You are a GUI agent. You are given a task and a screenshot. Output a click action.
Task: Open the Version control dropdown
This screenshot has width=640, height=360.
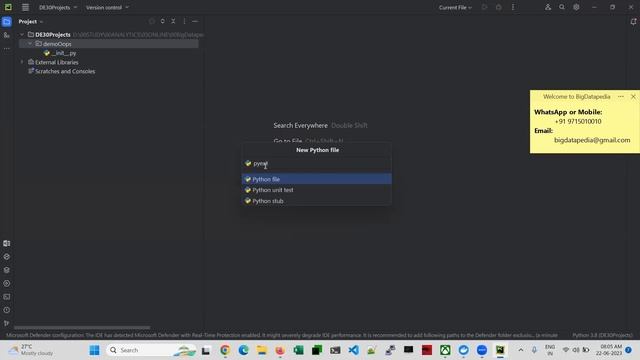(x=107, y=7)
